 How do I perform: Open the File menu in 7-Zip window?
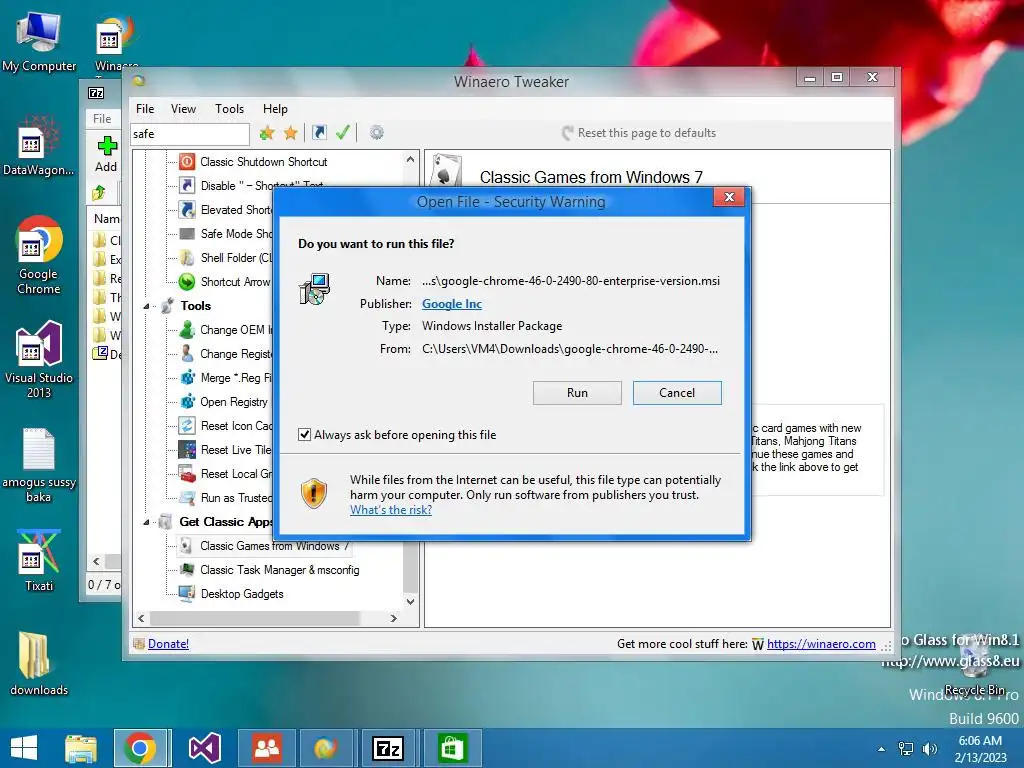pyautogui.click(x=102, y=119)
